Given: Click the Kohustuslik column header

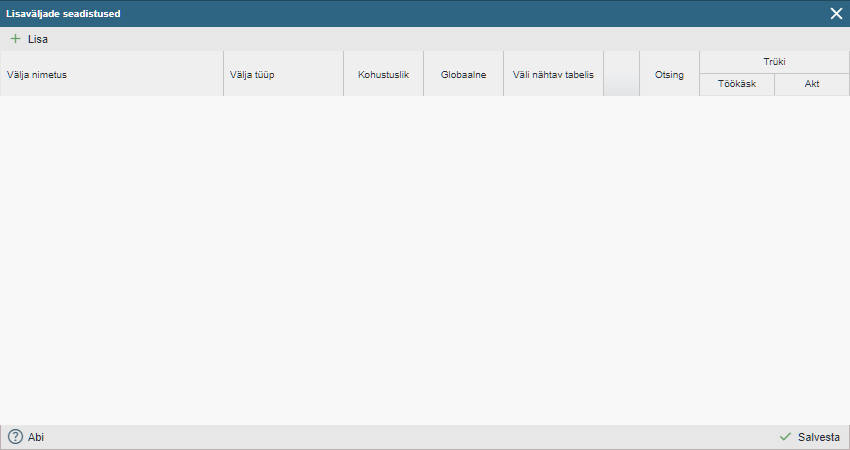Looking at the screenshot, I should pyautogui.click(x=383, y=74).
